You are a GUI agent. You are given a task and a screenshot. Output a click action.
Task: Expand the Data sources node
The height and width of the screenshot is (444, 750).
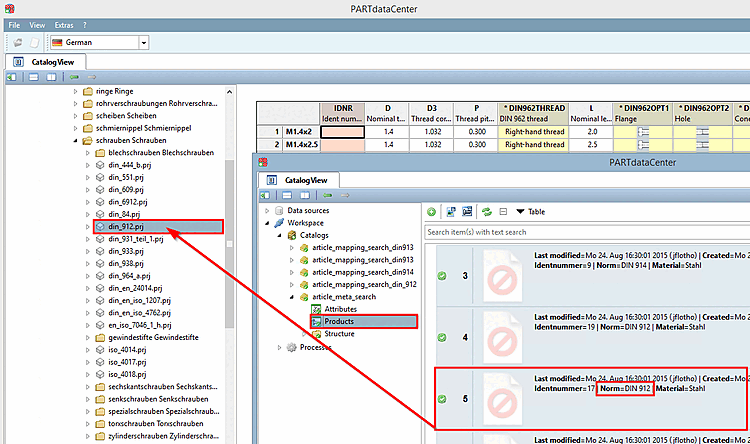(267, 211)
